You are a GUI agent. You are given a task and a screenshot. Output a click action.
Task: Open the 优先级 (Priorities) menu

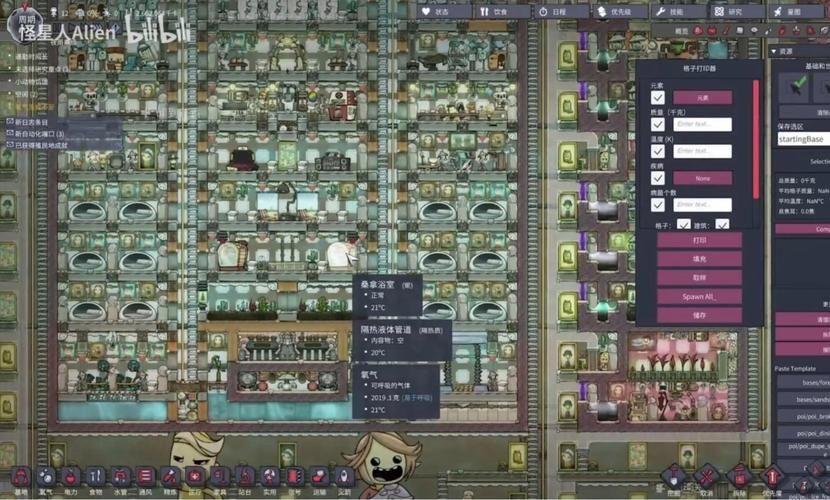(x=620, y=12)
